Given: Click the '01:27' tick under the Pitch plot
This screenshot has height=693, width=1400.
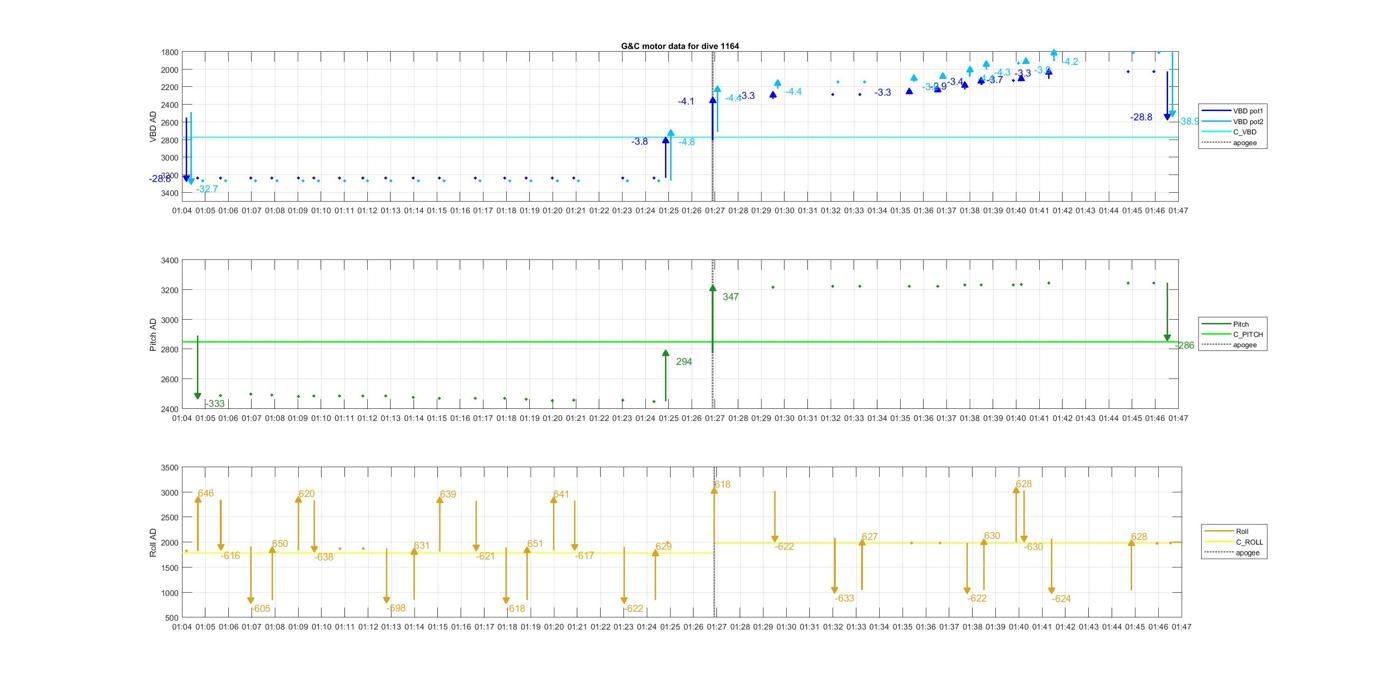Looking at the screenshot, I should coord(715,419).
